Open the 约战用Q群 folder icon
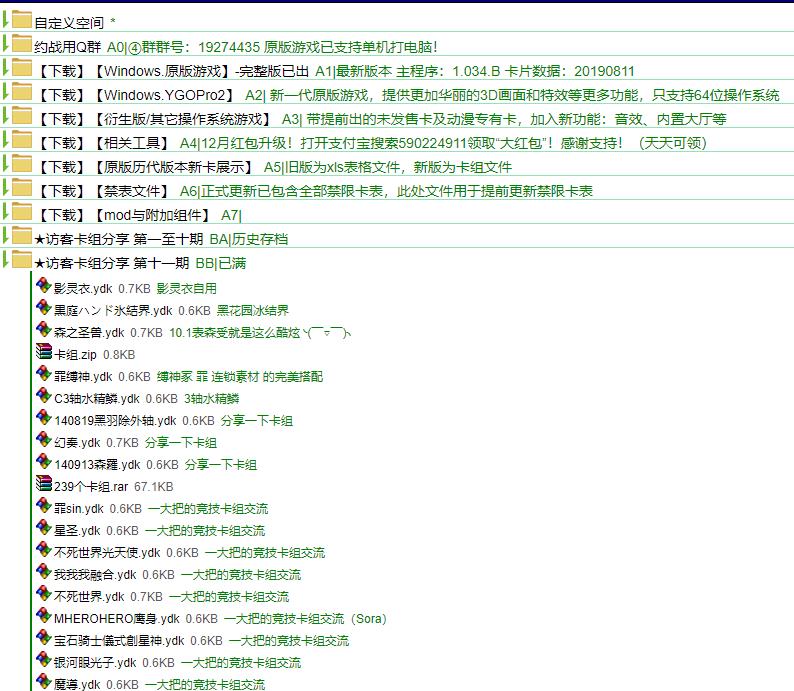Viewport: 794px width, 691px height. pyautogui.click(x=22, y=44)
